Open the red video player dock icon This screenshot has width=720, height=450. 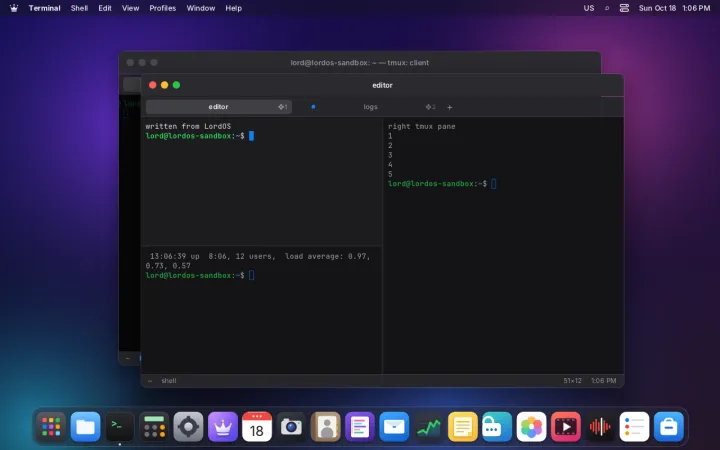tap(565, 427)
